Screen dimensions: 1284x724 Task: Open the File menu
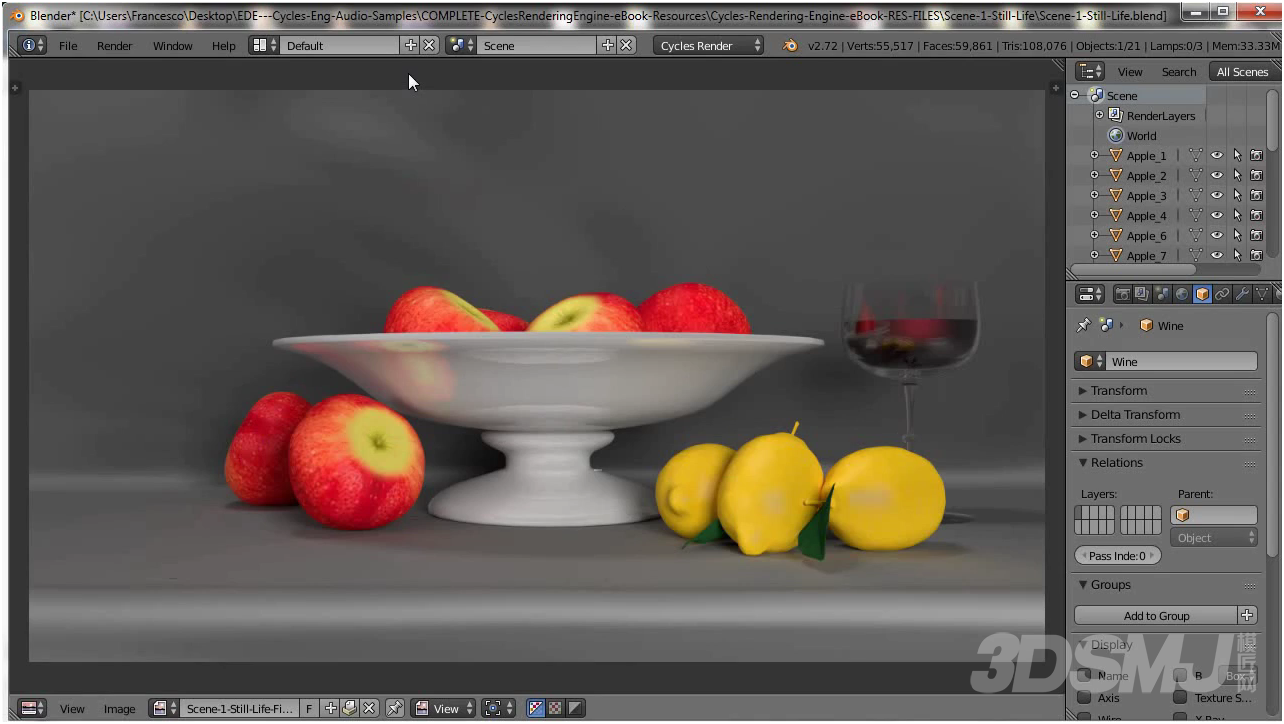tap(68, 46)
